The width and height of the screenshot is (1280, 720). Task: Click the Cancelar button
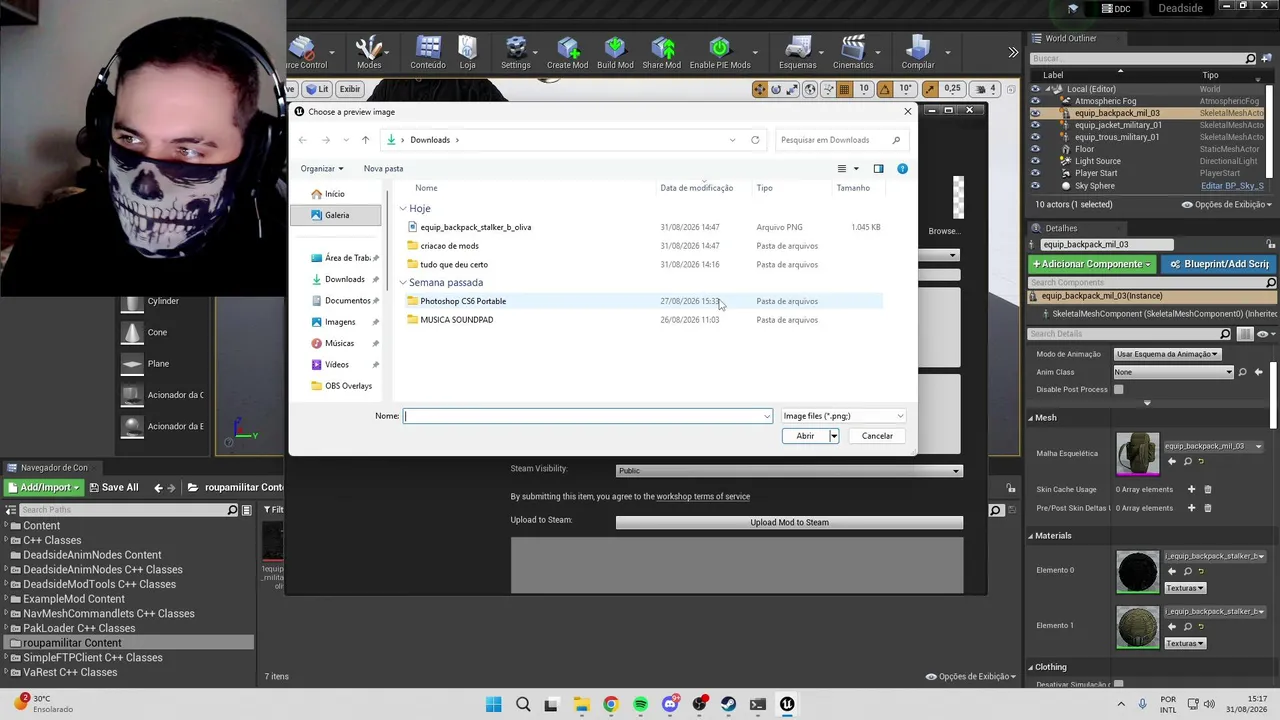click(x=877, y=436)
